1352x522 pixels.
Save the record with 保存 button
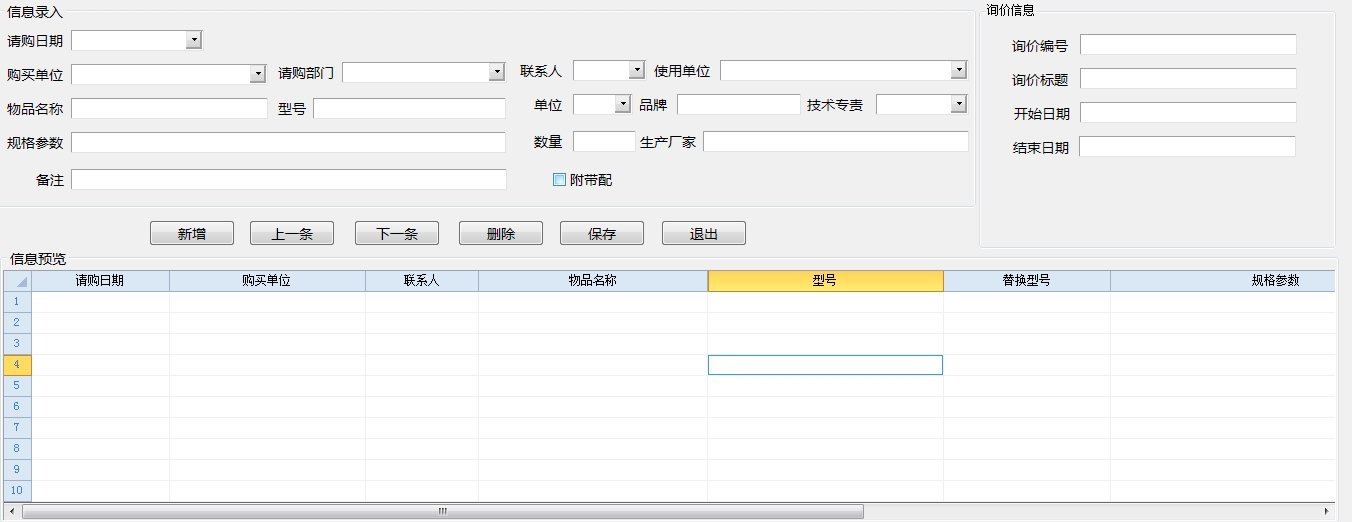click(x=602, y=233)
